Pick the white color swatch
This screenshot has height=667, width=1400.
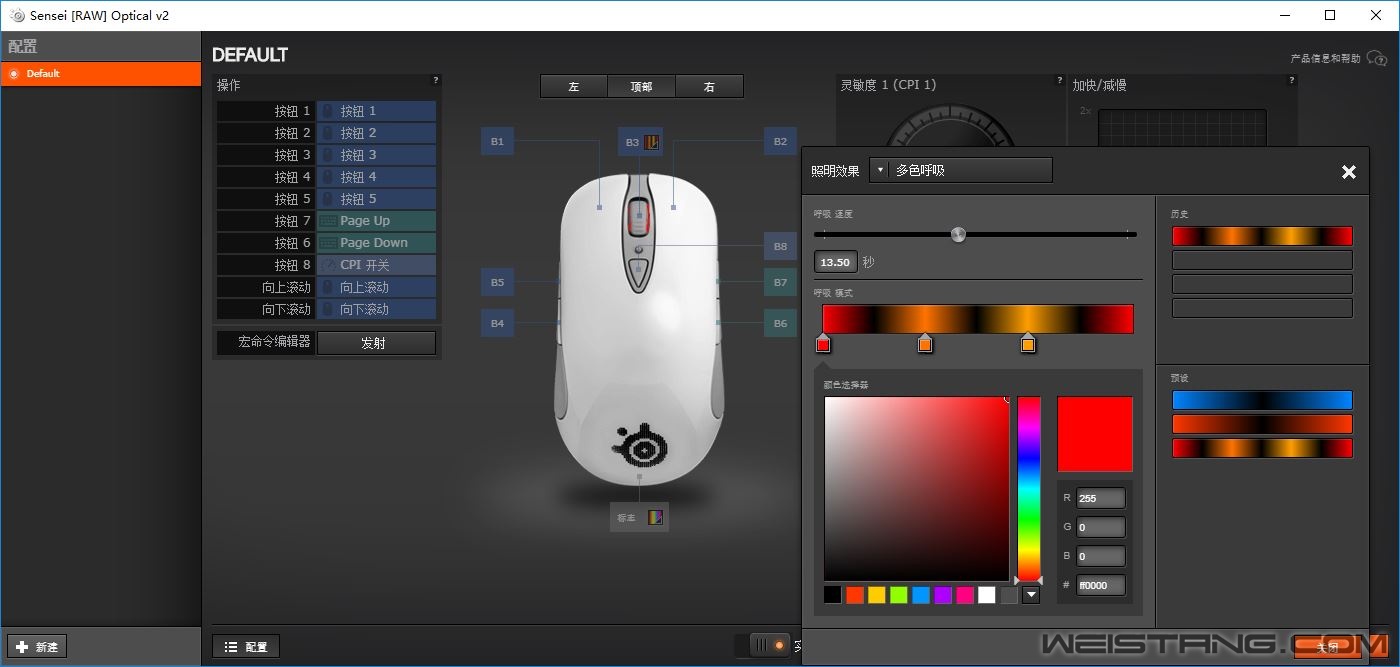(x=987, y=595)
